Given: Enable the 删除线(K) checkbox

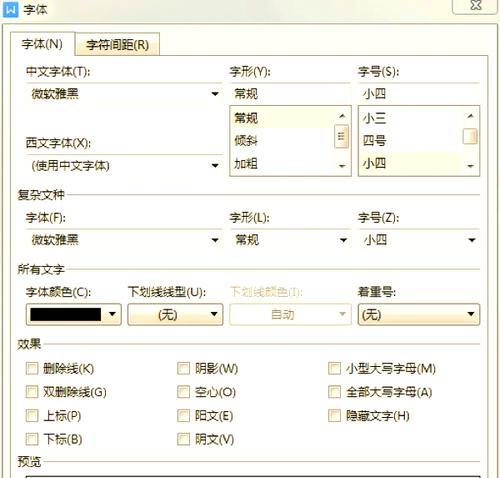Looking at the screenshot, I should tap(32, 368).
